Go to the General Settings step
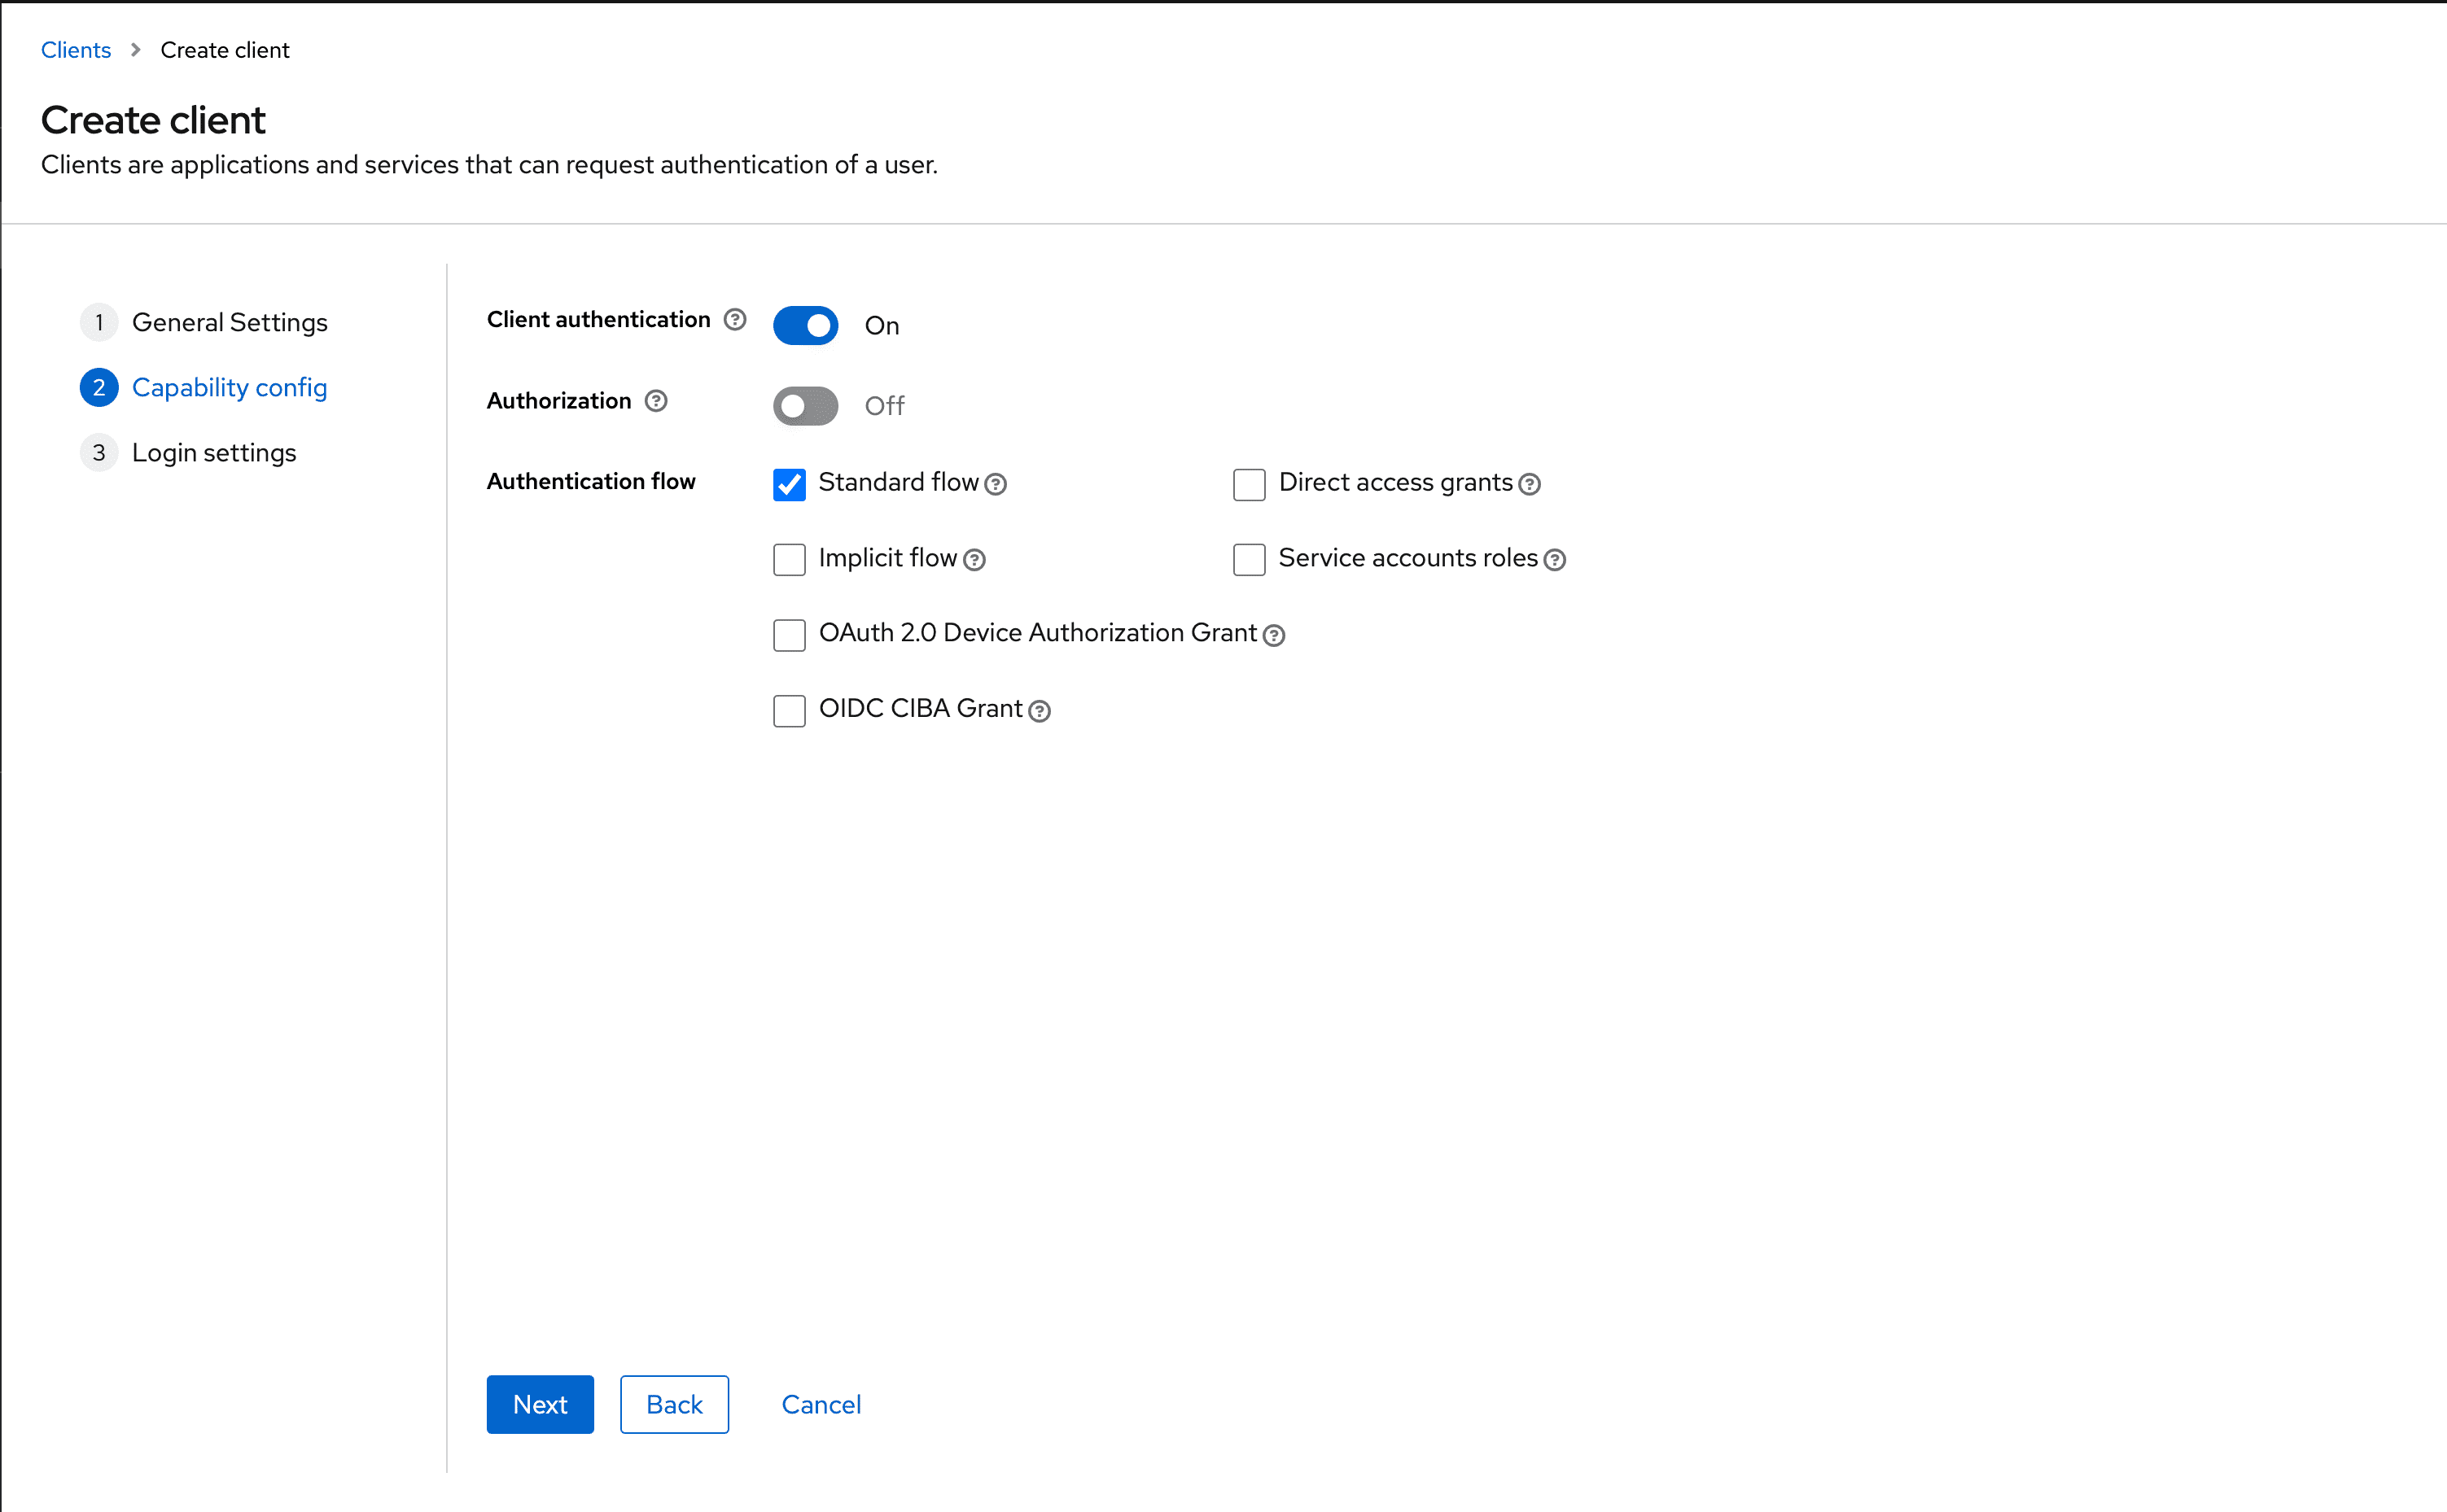The image size is (2447, 1512). pyautogui.click(x=230, y=322)
